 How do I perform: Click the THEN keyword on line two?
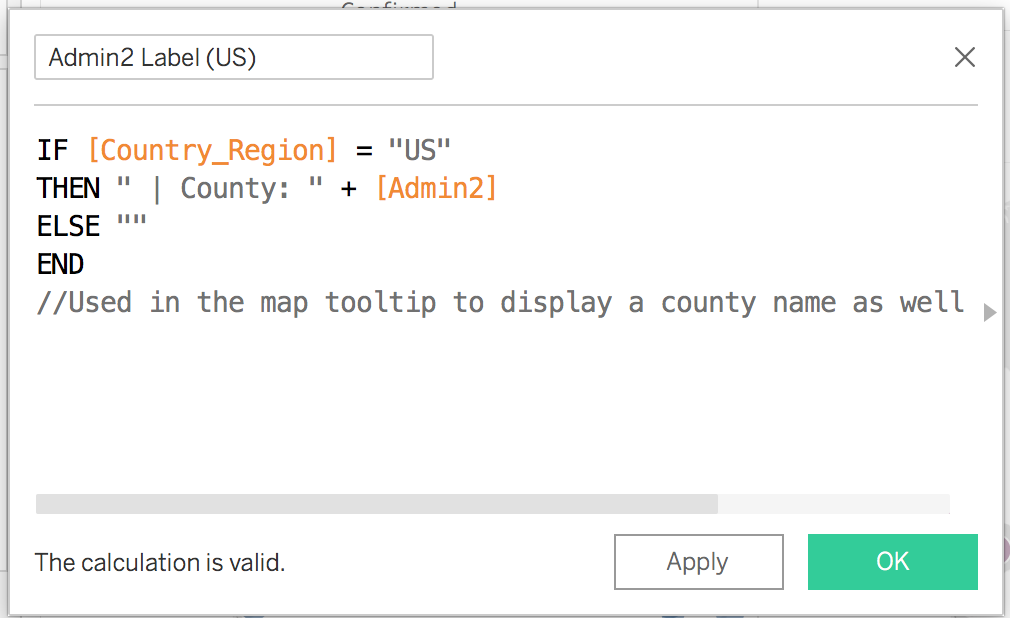click(68, 187)
